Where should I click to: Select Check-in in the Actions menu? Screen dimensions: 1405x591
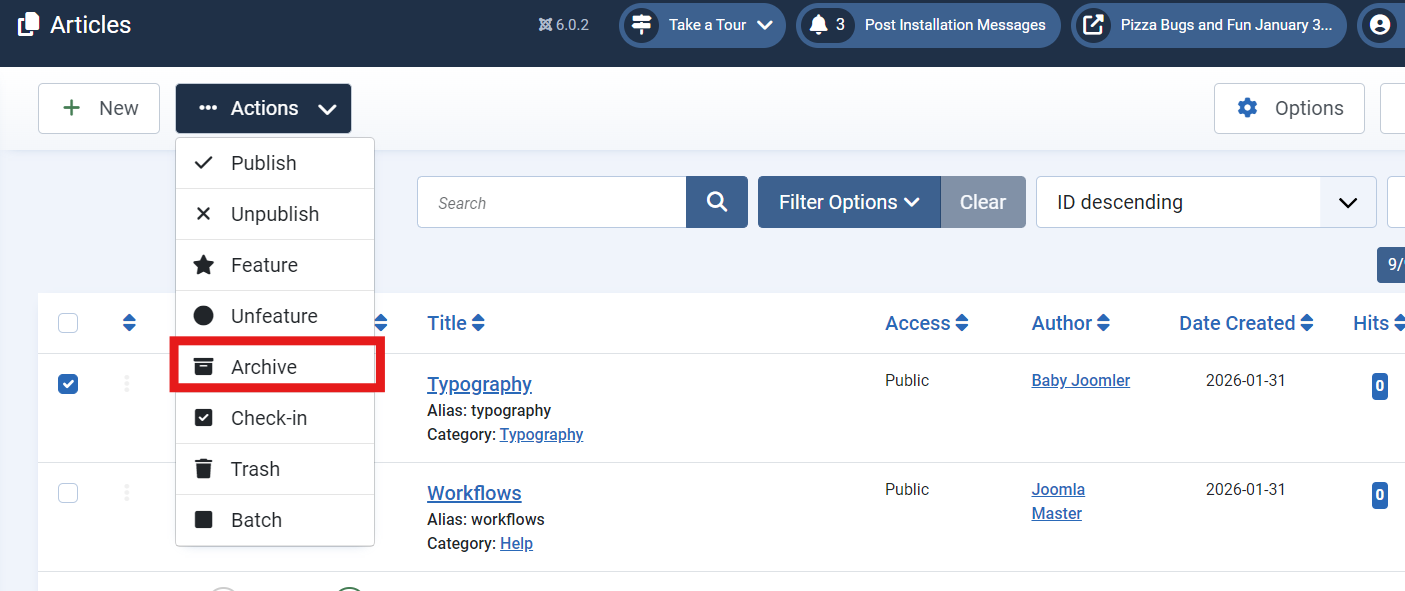275,418
